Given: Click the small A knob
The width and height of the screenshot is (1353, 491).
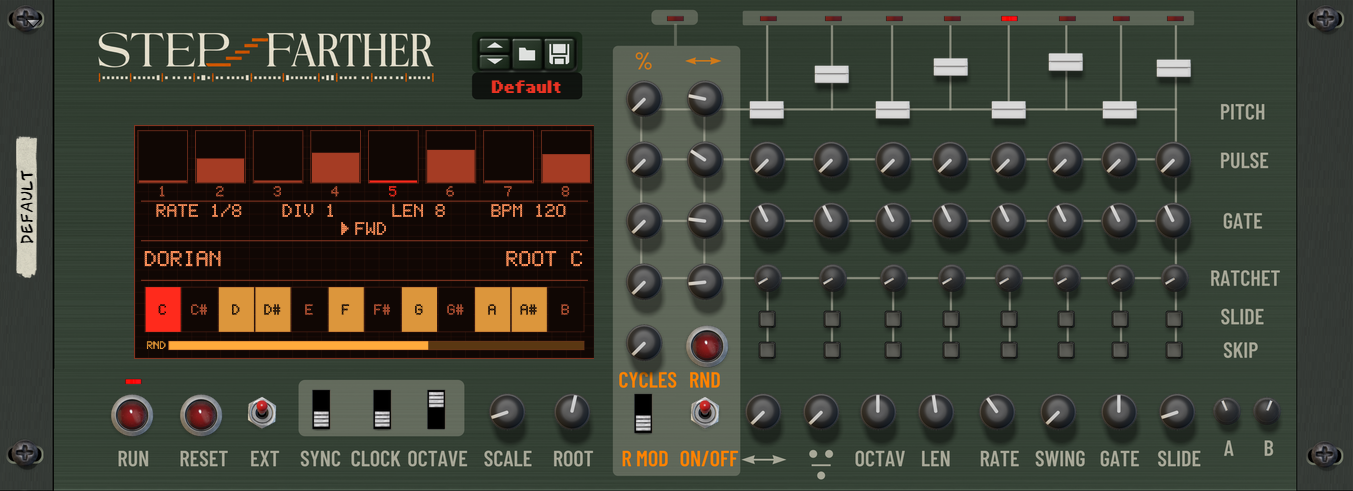Looking at the screenshot, I should pos(1227,410).
